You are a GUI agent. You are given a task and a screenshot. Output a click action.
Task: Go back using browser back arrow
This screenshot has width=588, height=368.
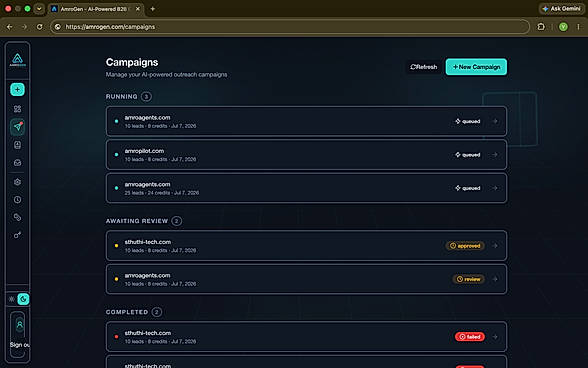click(x=9, y=27)
